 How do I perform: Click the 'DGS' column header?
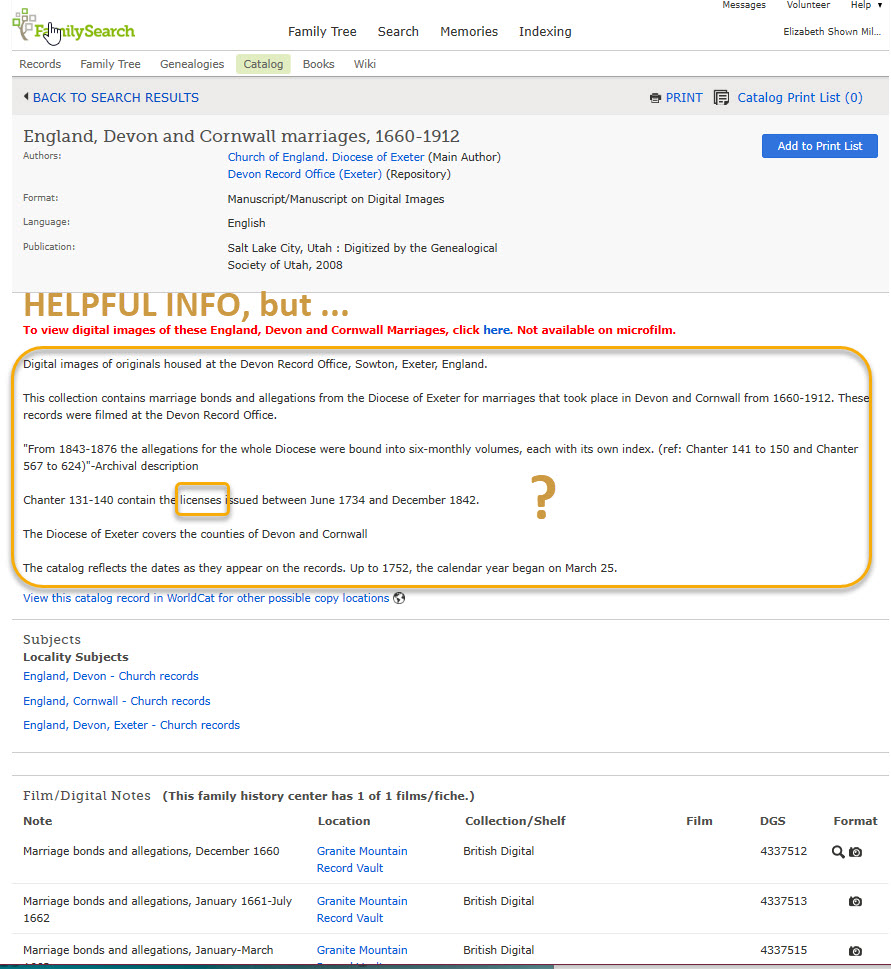(772, 821)
